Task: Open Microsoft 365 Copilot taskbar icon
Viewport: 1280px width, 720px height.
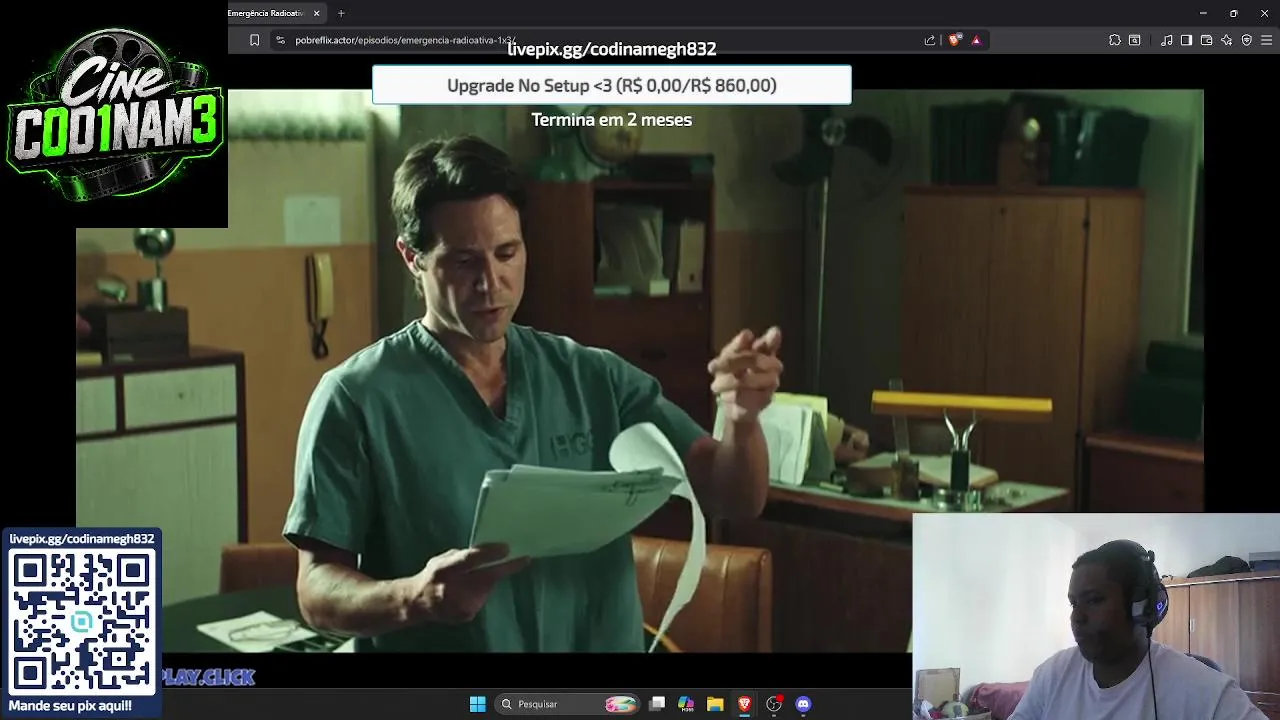Action: pyautogui.click(x=686, y=704)
